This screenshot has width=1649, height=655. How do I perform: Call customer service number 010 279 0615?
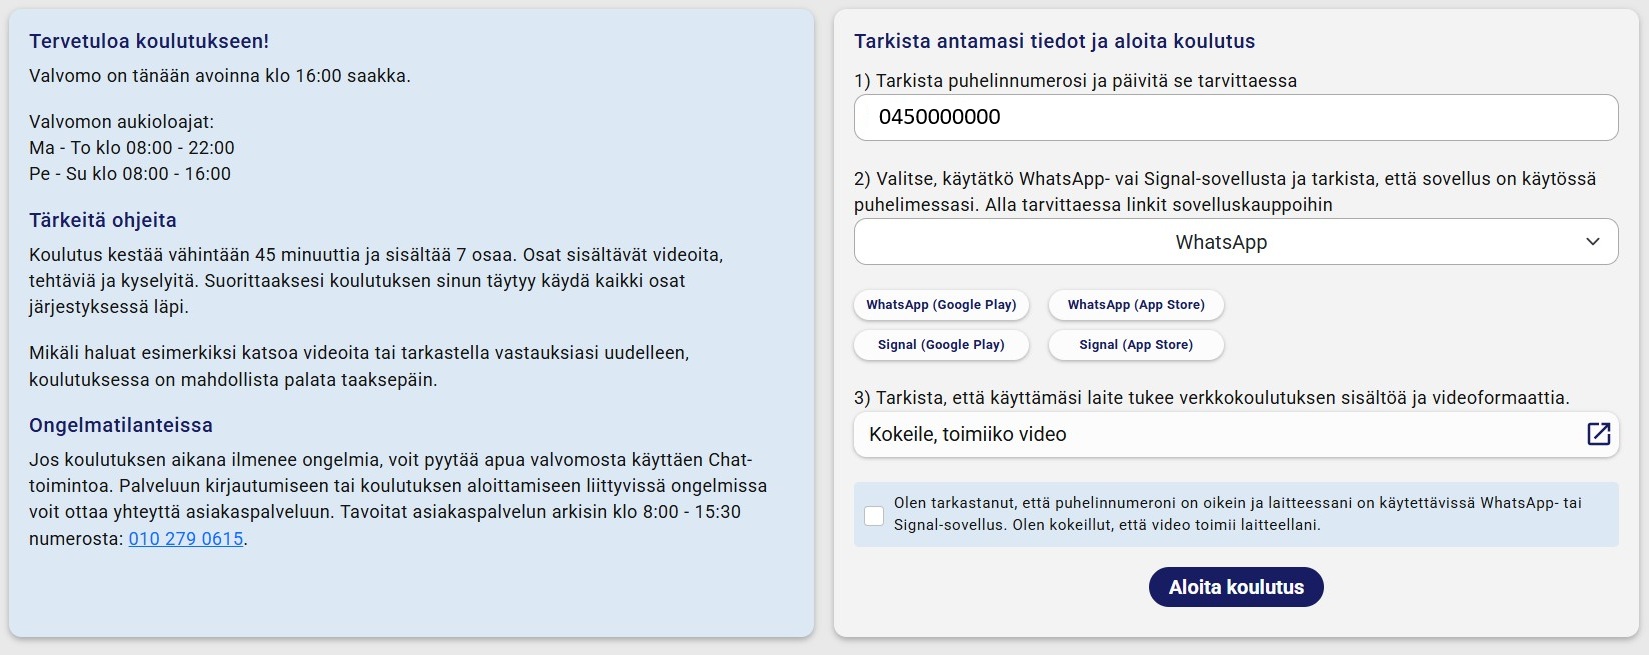point(186,539)
